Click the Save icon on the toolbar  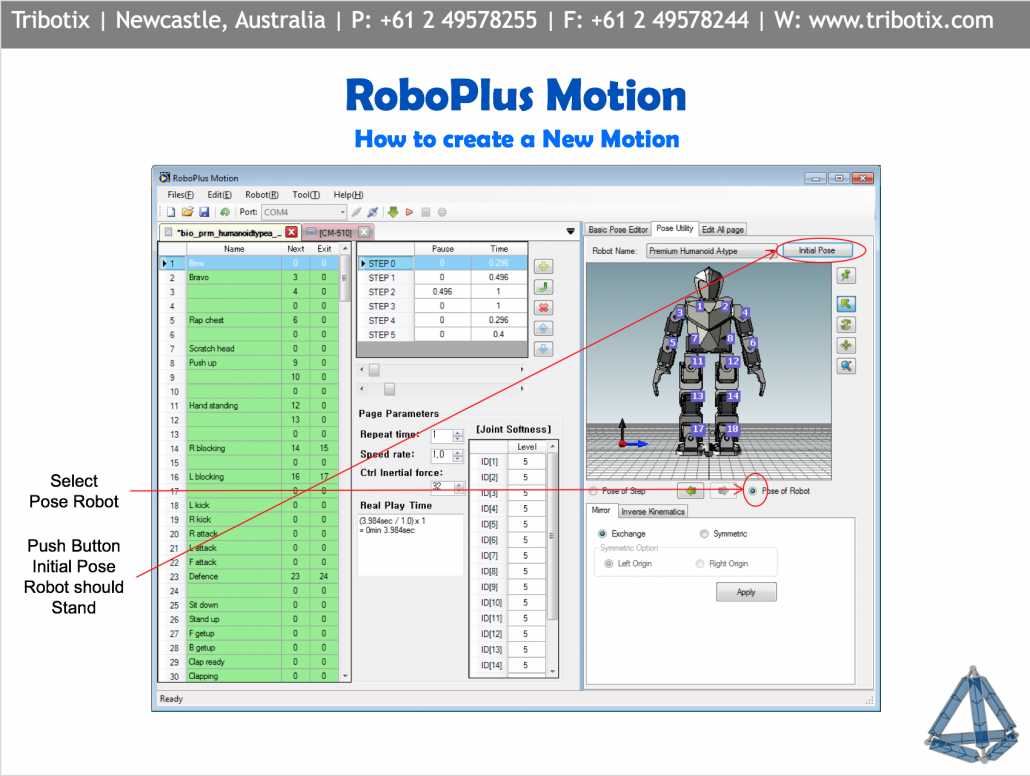coord(206,212)
